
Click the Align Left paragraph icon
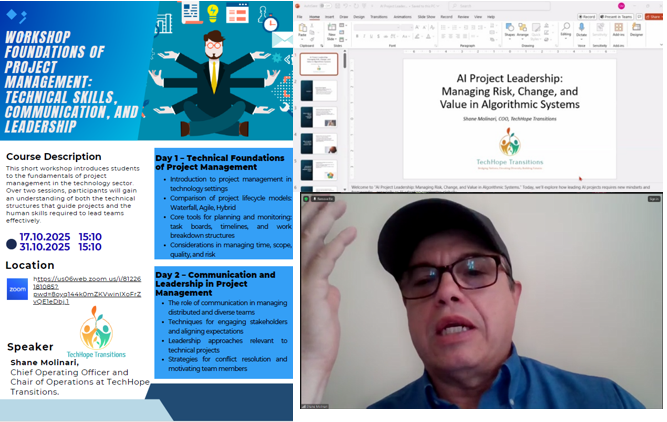click(x=443, y=37)
